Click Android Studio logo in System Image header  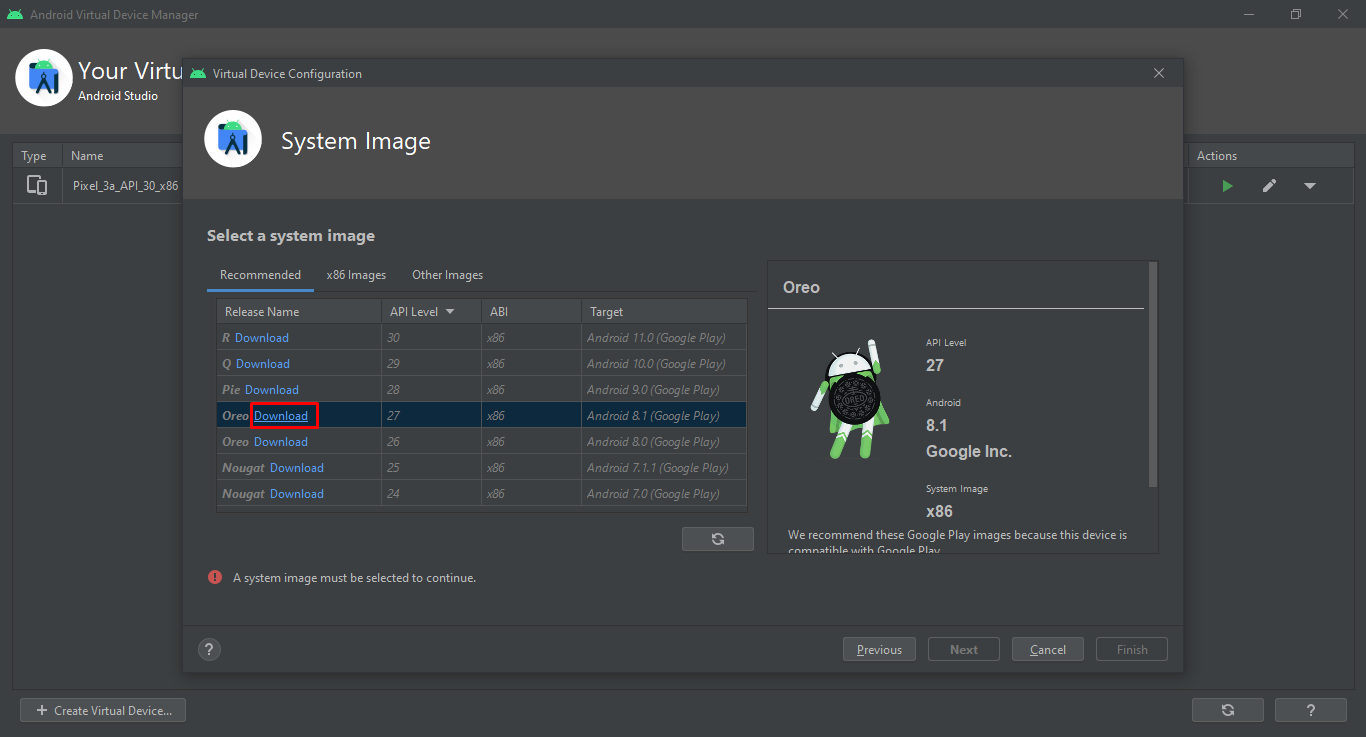(233, 139)
